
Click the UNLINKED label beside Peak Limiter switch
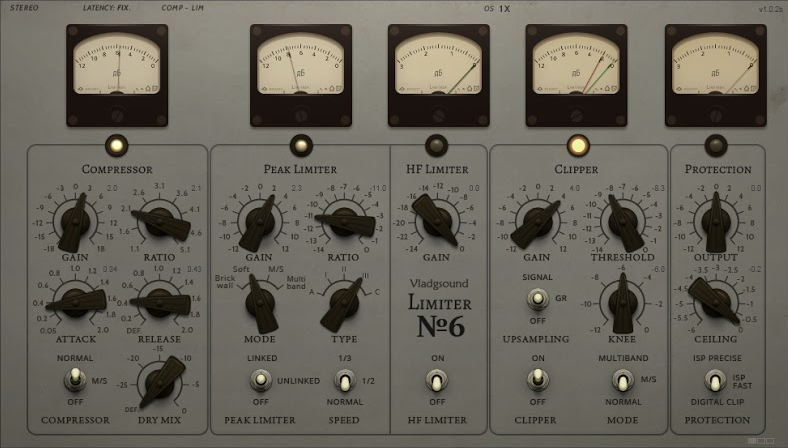299,381
